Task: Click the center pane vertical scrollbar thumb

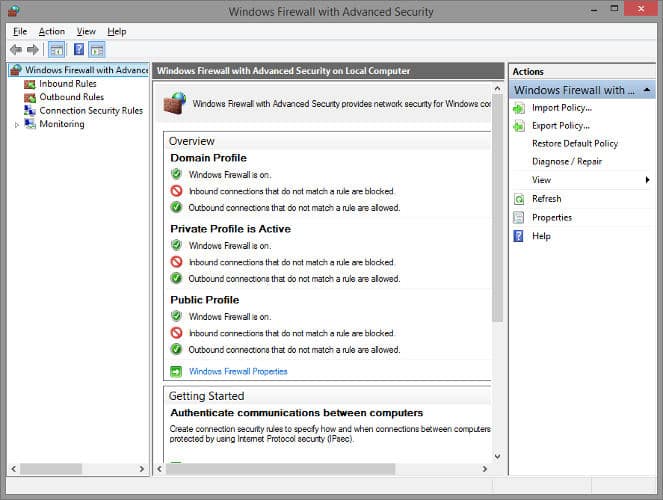Action: point(497,208)
